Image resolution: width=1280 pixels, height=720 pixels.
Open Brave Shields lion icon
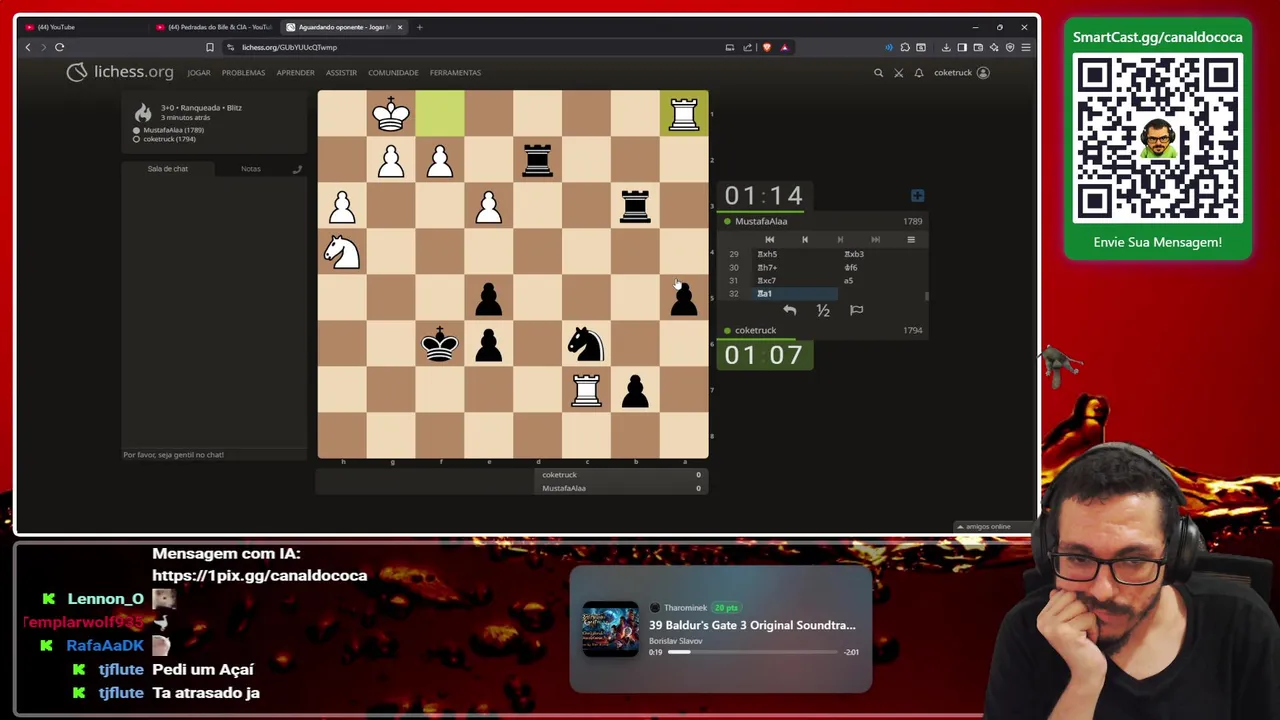767,47
